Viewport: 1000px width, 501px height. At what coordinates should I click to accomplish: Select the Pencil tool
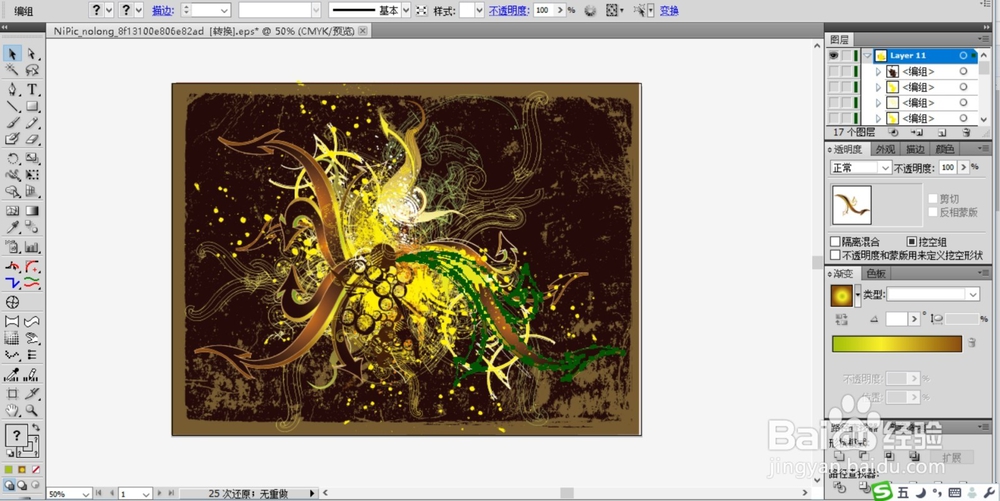pos(32,122)
